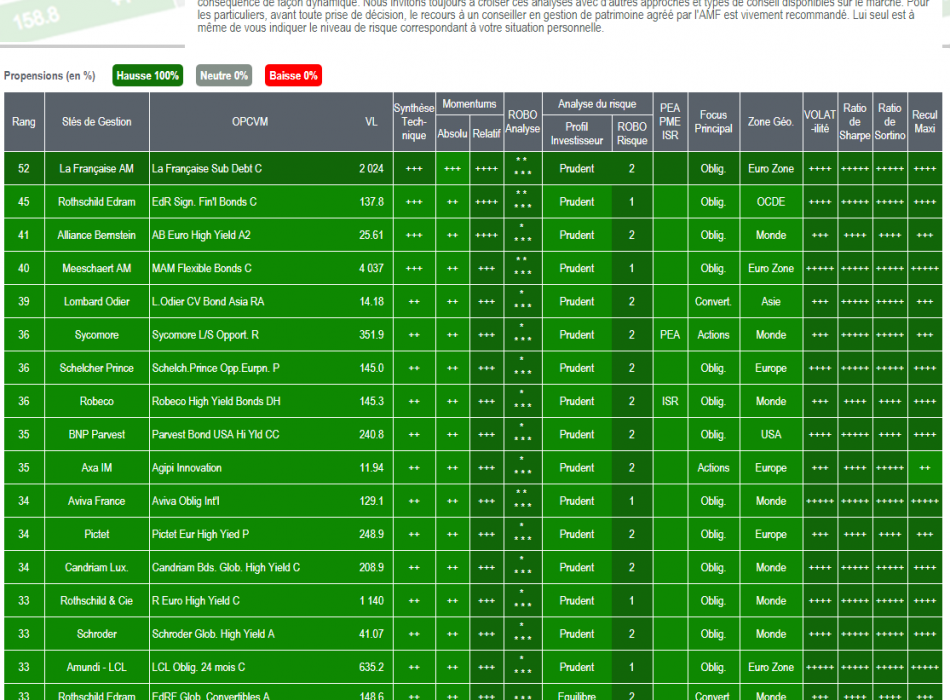The image size is (950, 700).
Task: Click the Asie zone cell
Action: (771, 302)
